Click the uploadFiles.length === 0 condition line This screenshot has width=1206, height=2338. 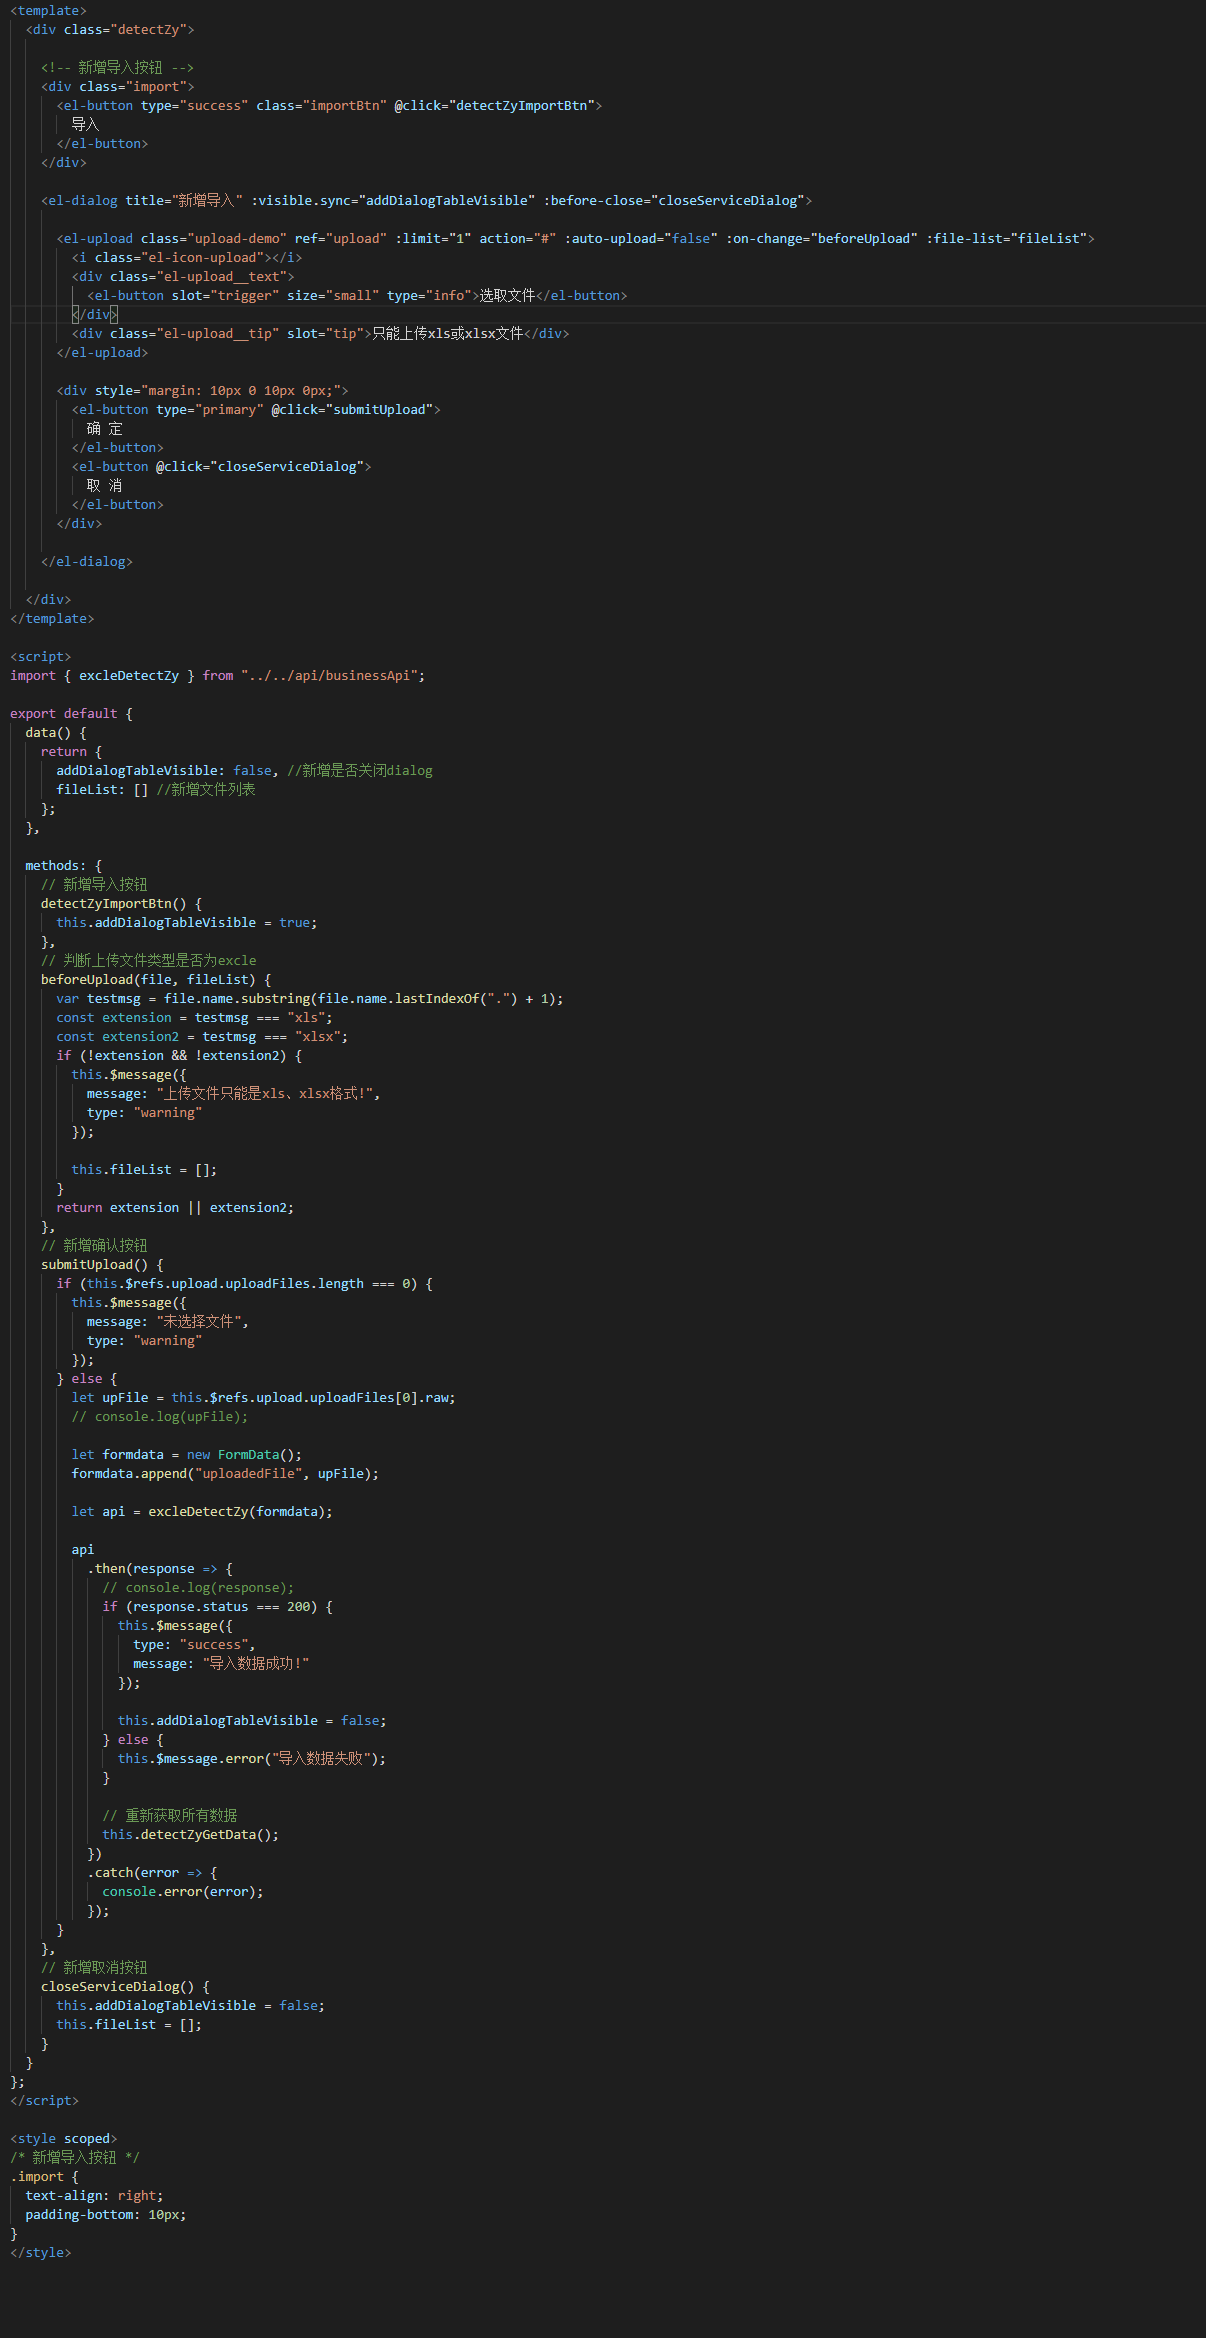[x=244, y=1283]
